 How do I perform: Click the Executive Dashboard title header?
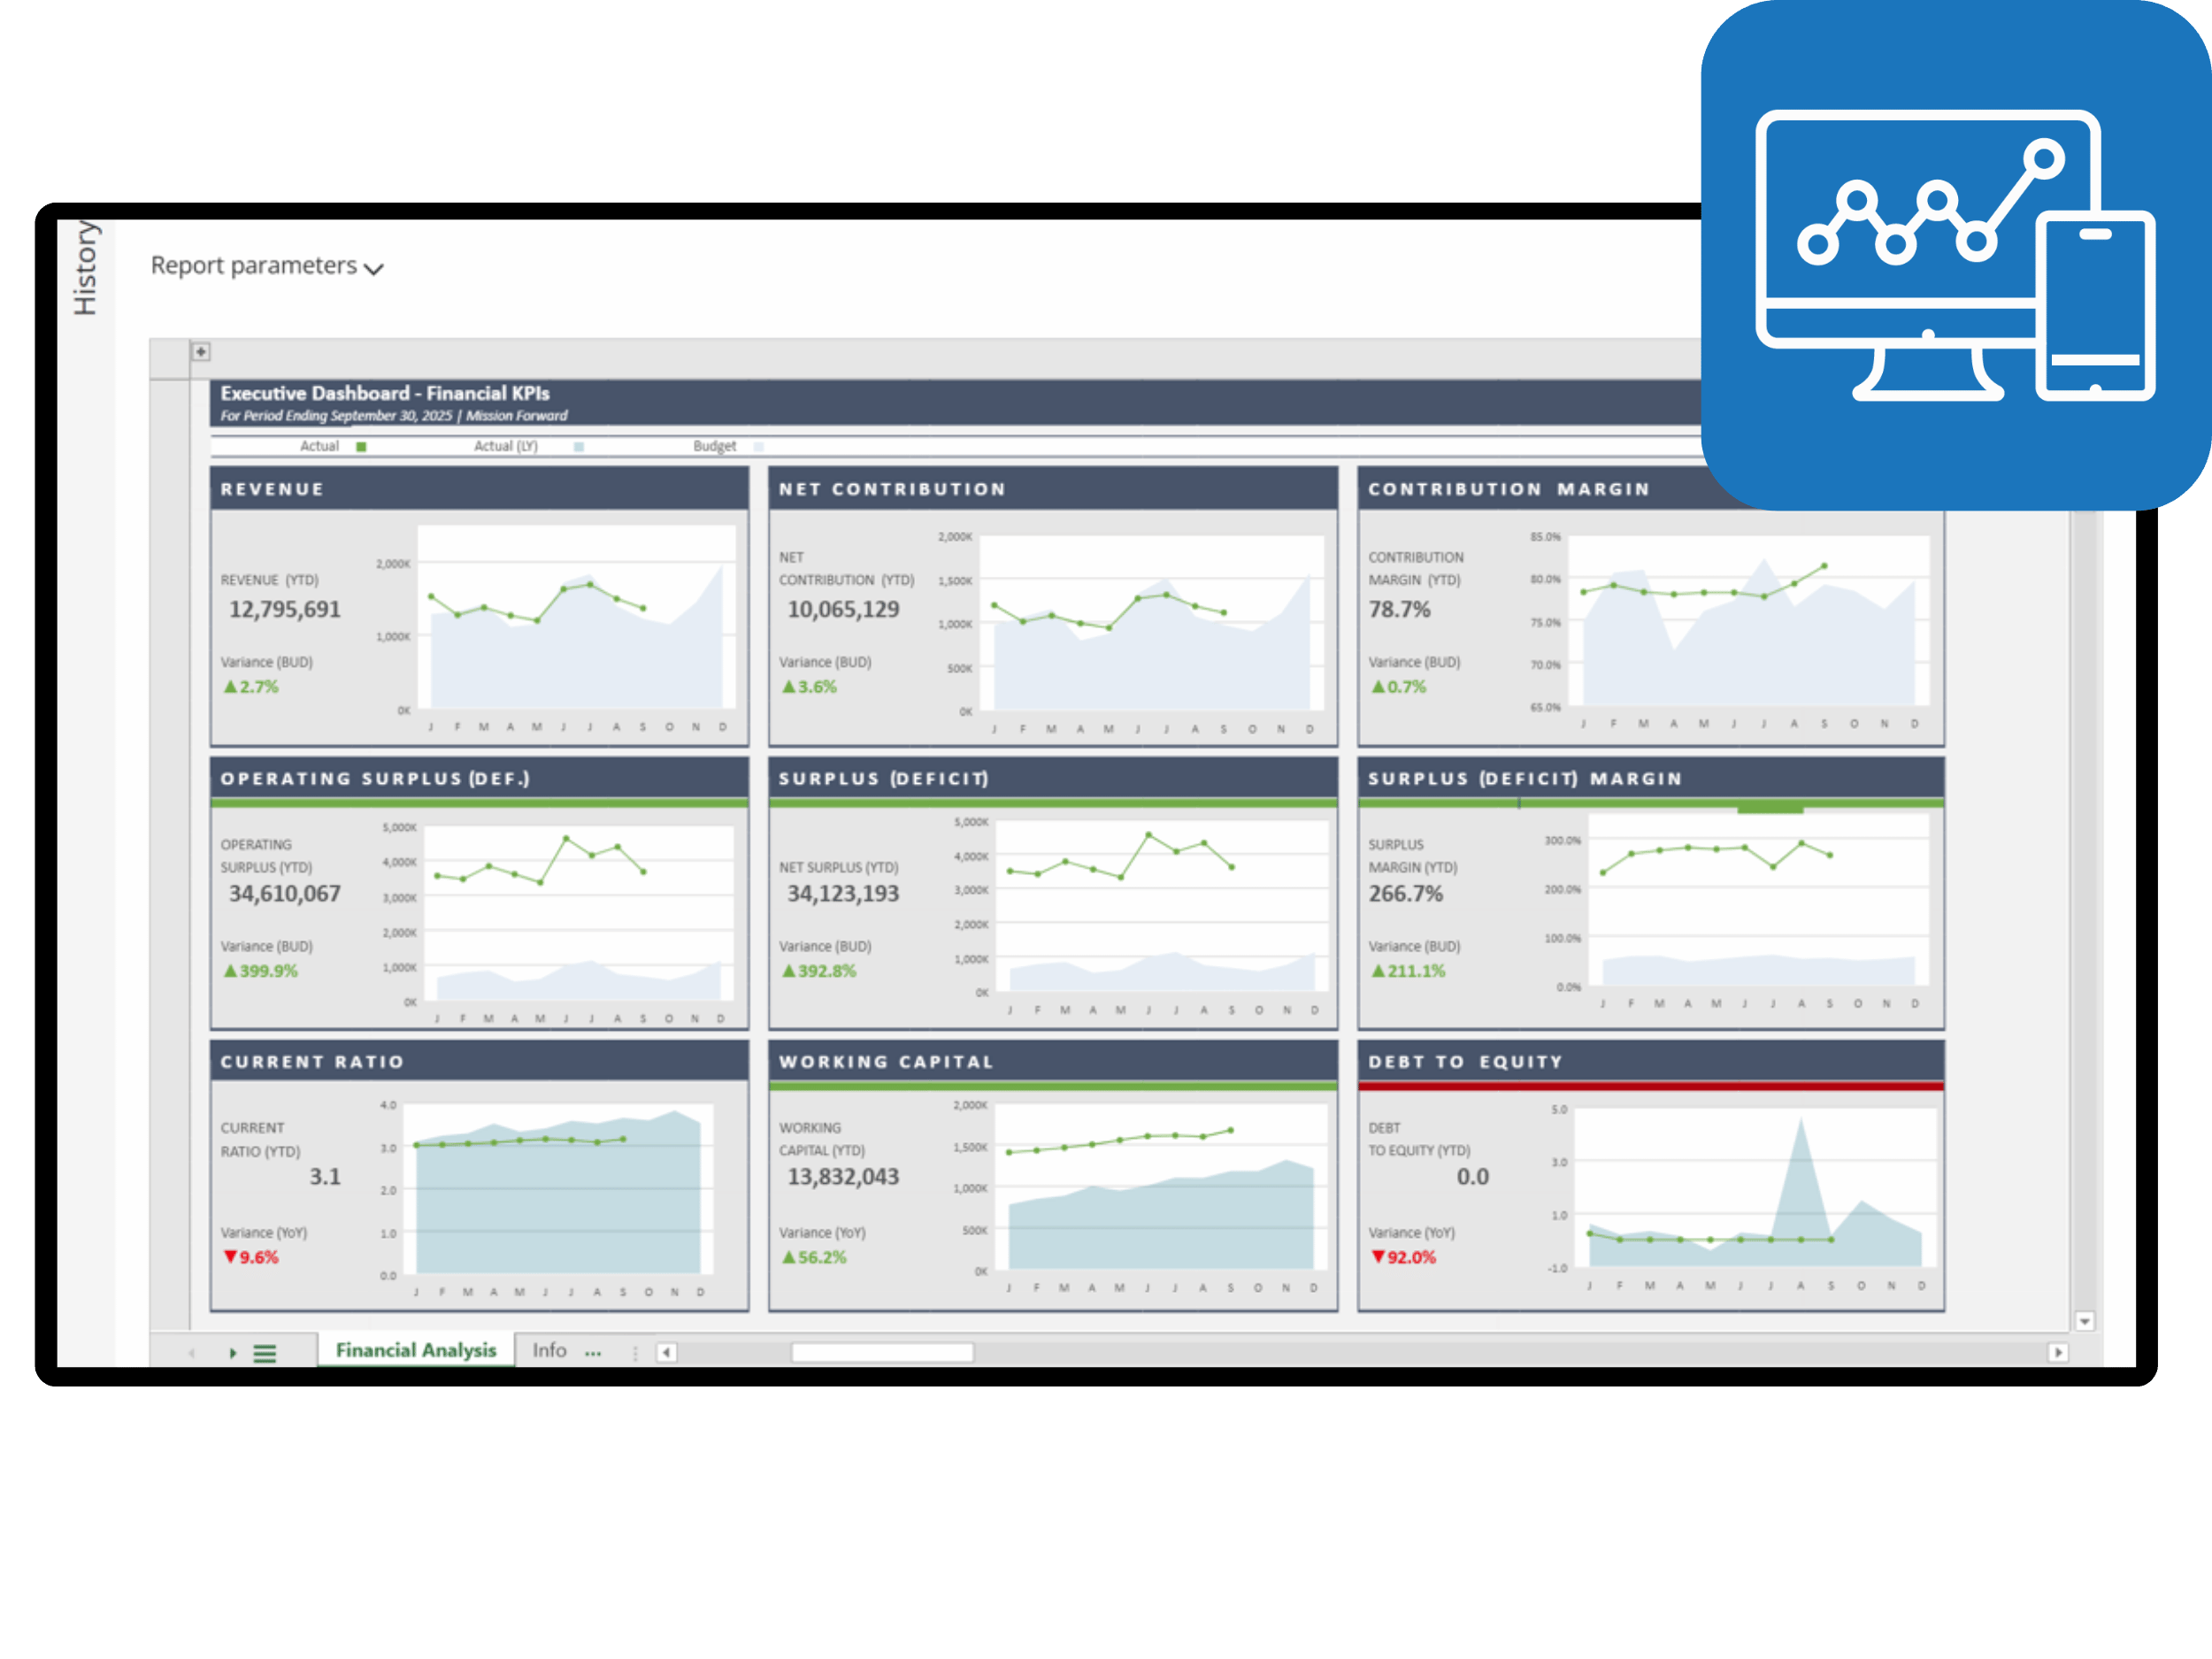385,394
